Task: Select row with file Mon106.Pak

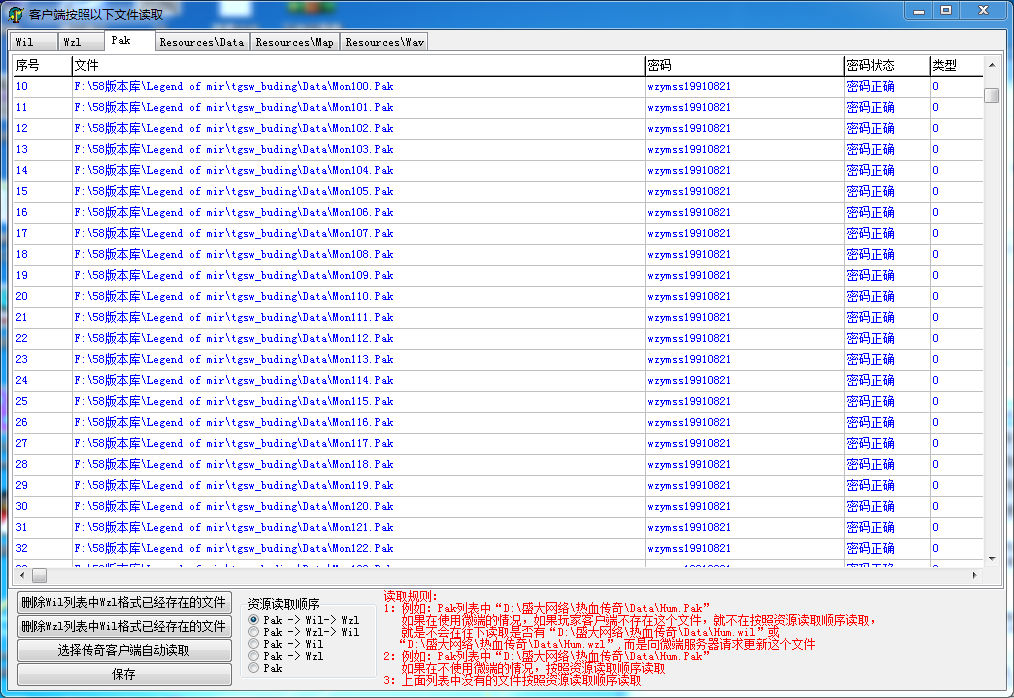Action: [498, 212]
